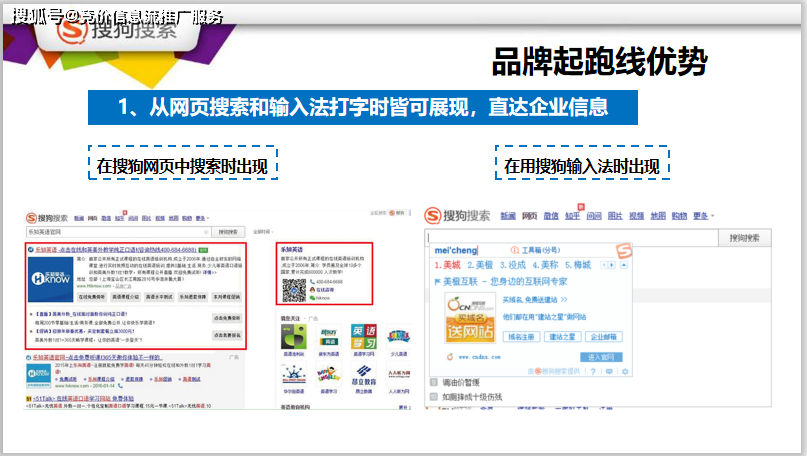Open the 图片 tab in the right Sogou nav
This screenshot has height=456, width=807.
click(615, 216)
